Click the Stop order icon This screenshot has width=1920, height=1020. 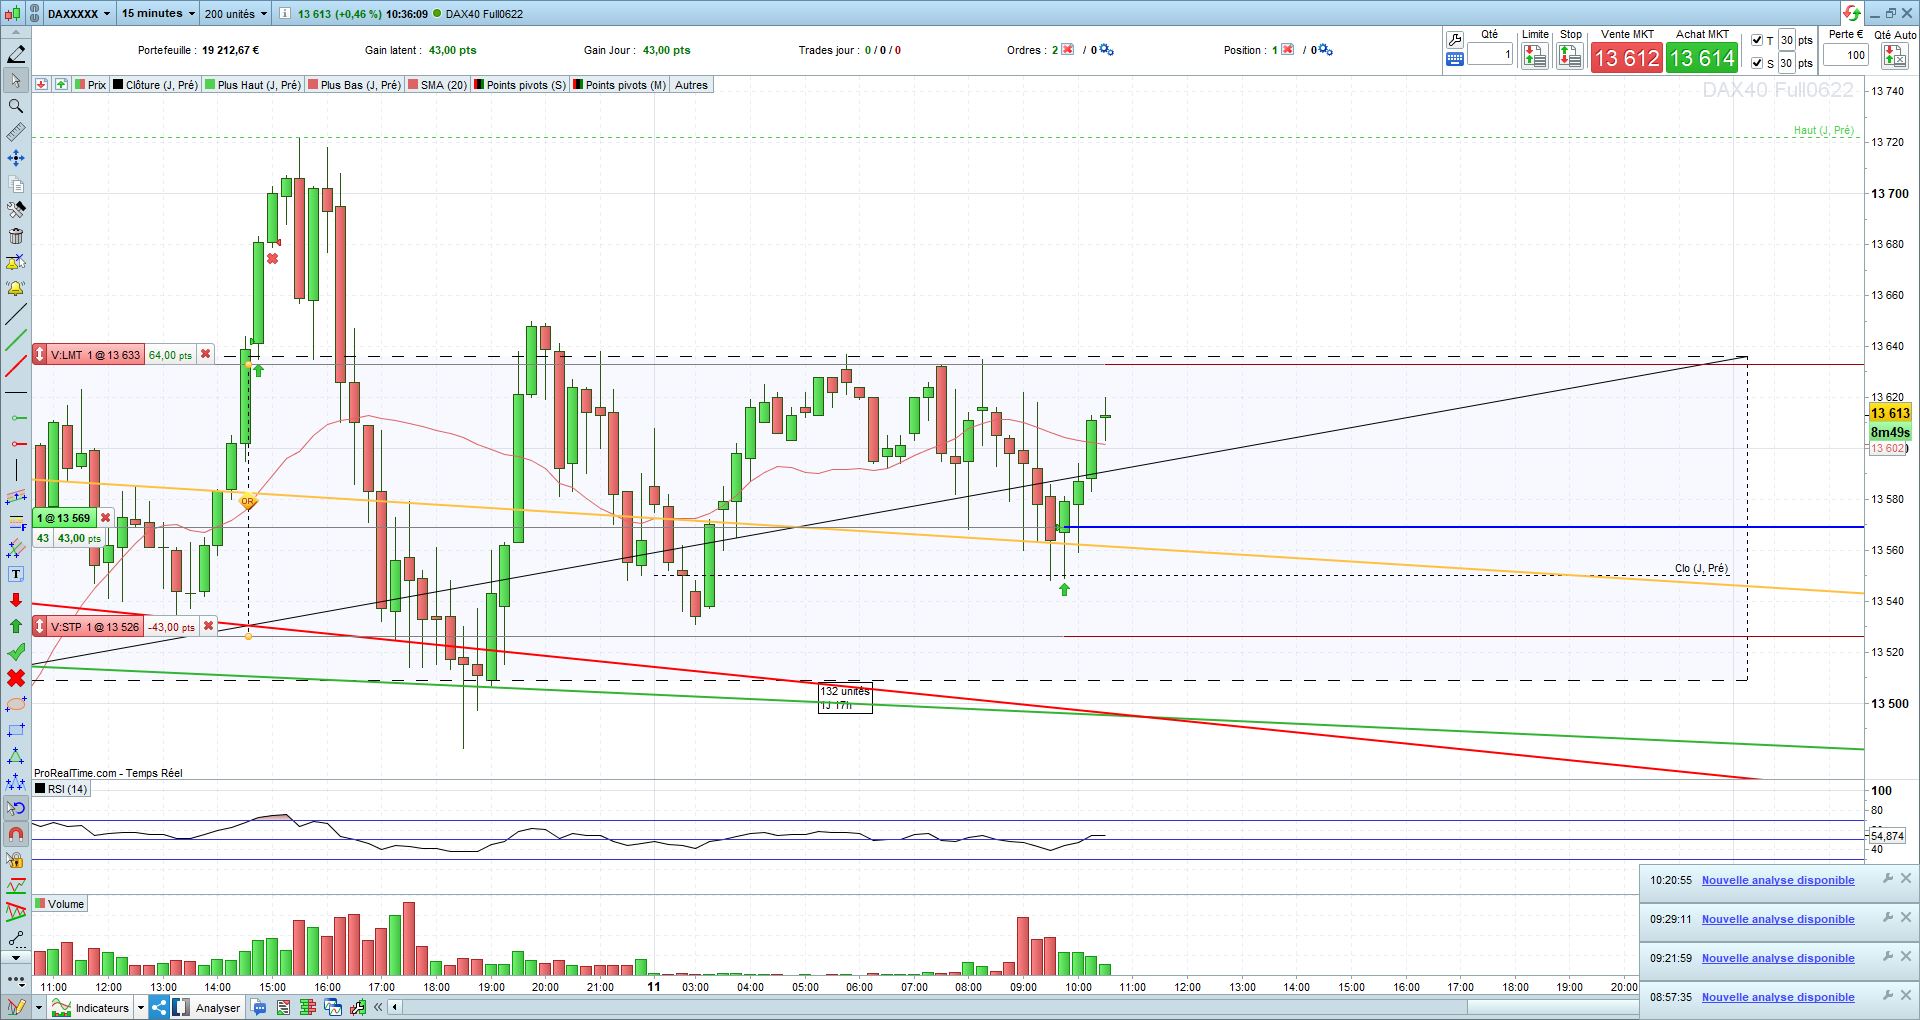coord(1570,57)
